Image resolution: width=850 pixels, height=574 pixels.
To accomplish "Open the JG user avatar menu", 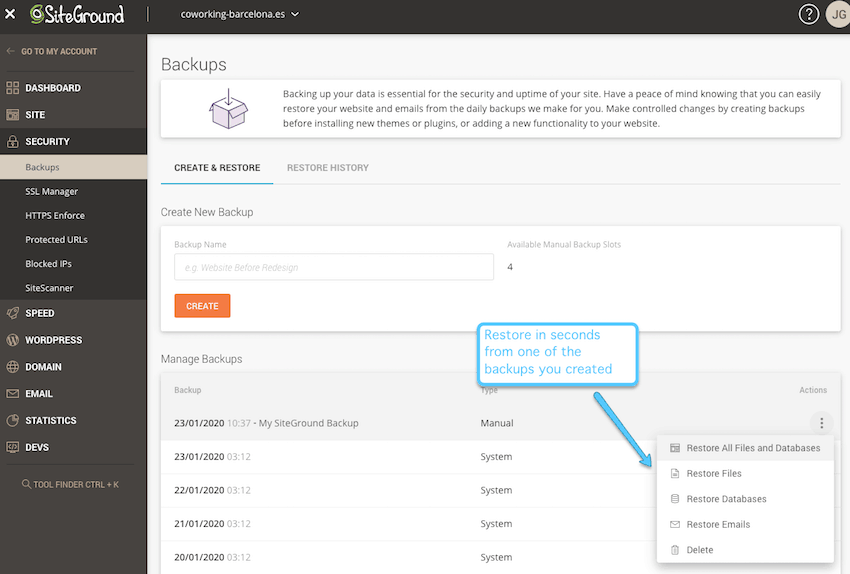I will 837,14.
